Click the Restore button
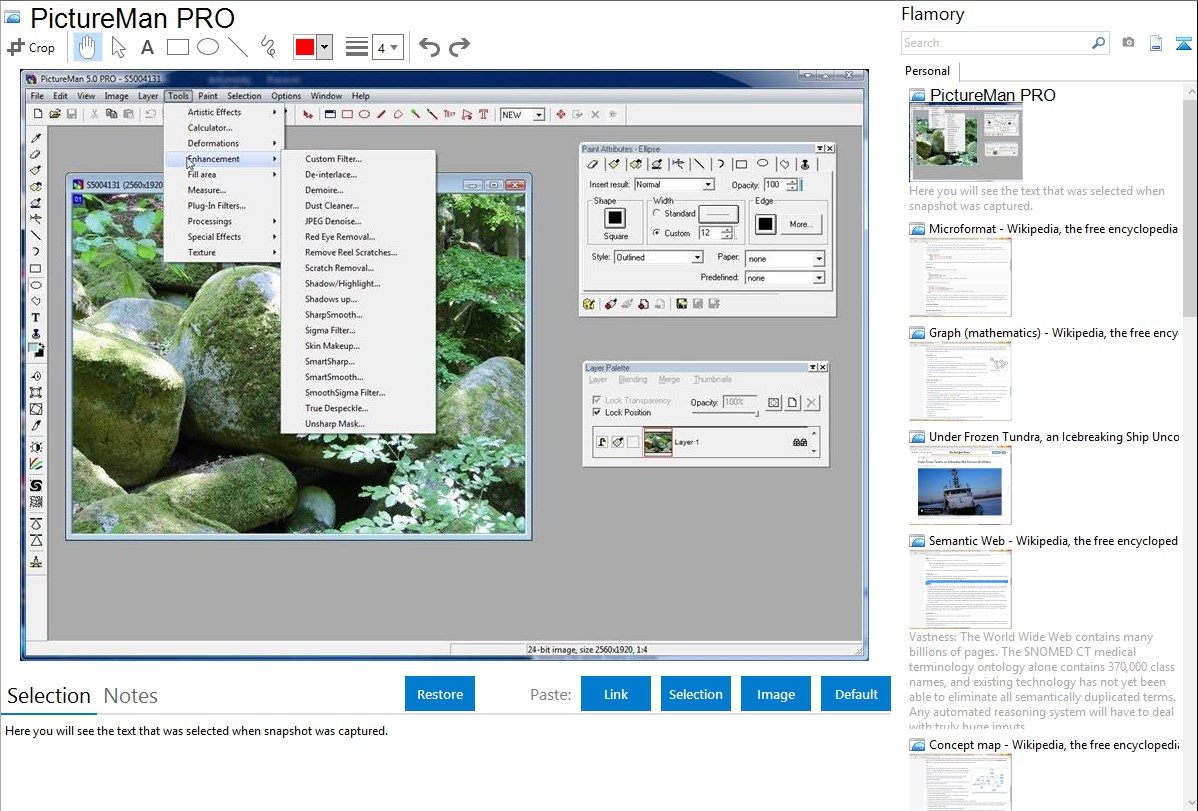This screenshot has width=1198, height=811. (x=440, y=694)
